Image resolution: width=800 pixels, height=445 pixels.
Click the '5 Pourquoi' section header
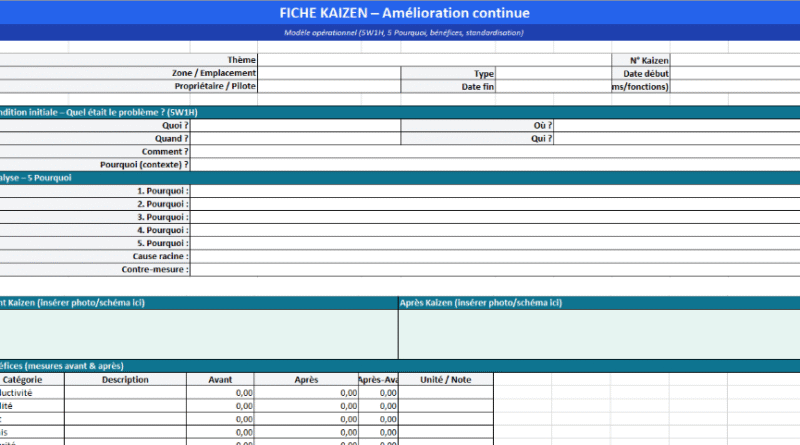[400, 178]
